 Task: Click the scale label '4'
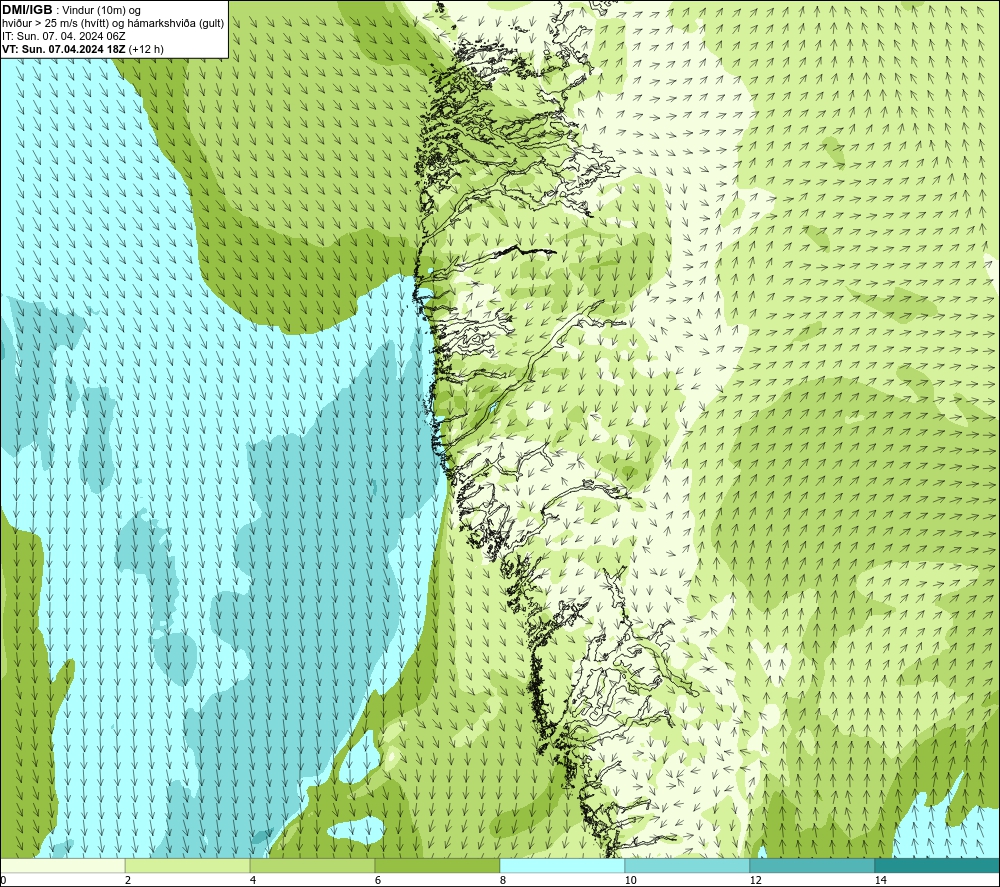(253, 880)
